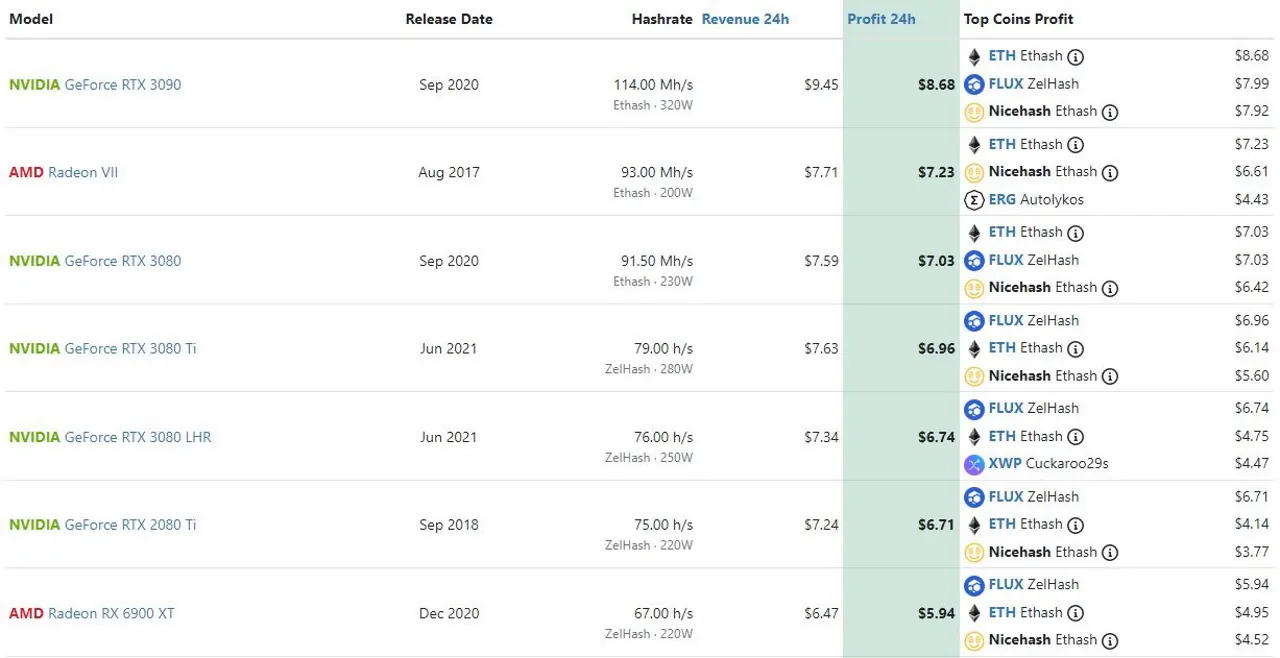The image size is (1280, 658).
Task: Click the FLUX coin icon in the RTX 3090 row
Action: (x=974, y=85)
